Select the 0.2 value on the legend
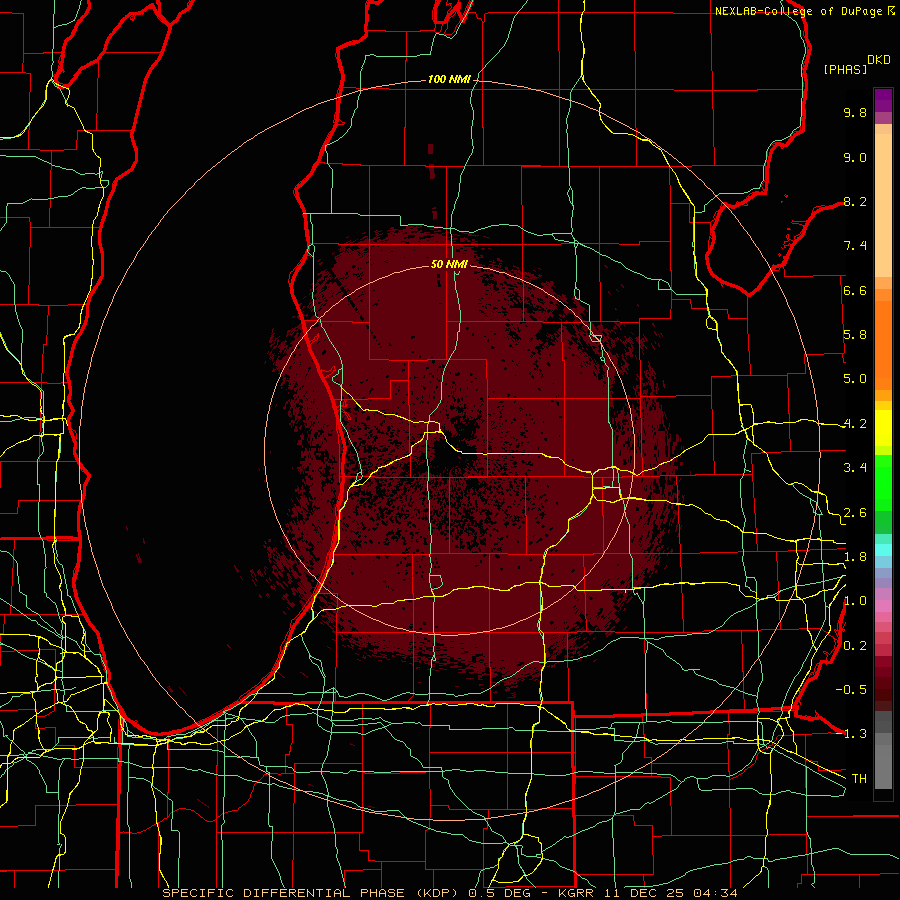This screenshot has width=900, height=900. pos(855,646)
